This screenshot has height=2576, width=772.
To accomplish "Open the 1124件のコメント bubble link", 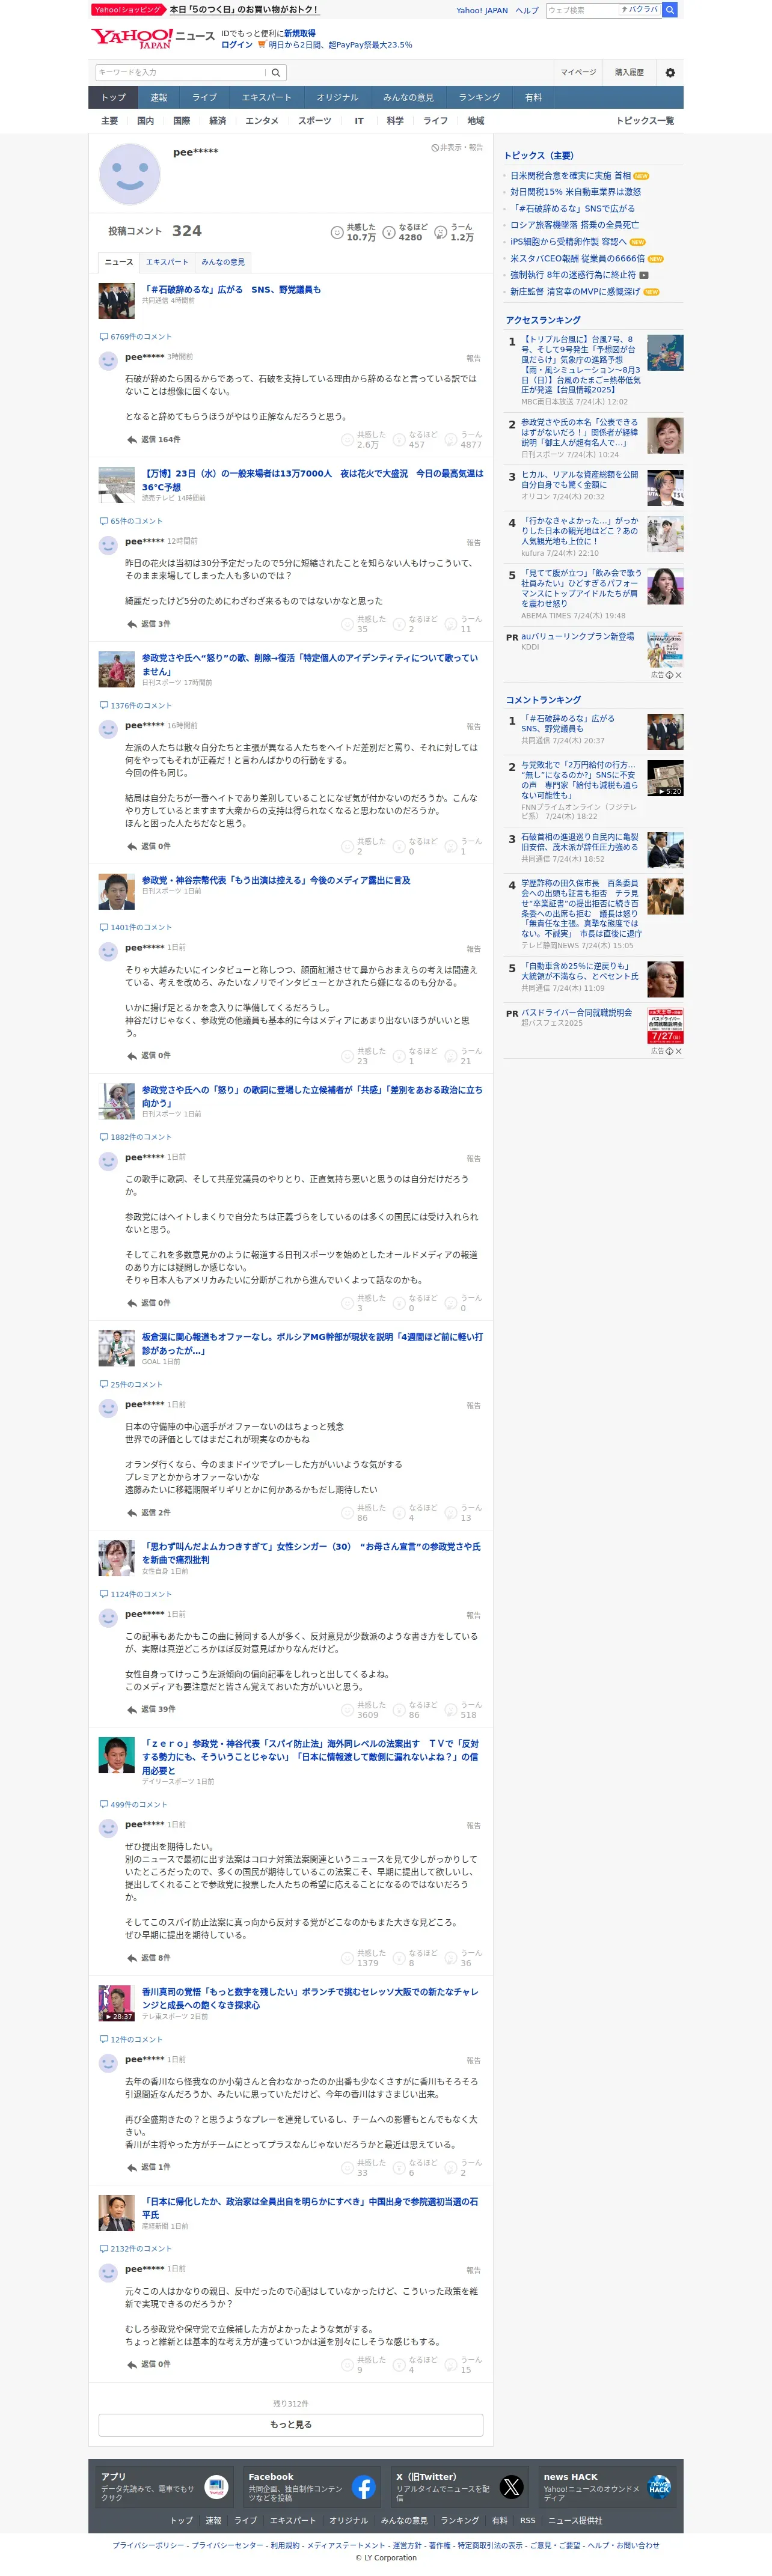I will point(136,1594).
